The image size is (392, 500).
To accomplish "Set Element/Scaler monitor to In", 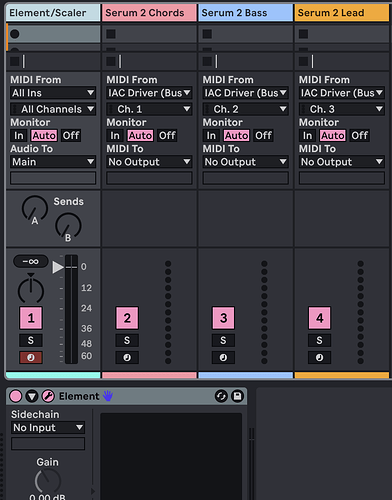I will click(x=19, y=136).
